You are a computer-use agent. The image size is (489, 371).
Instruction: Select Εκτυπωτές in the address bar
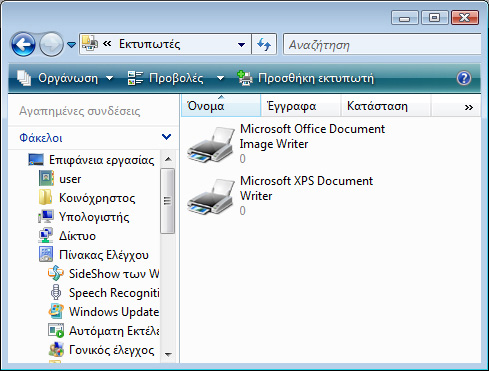(150, 44)
